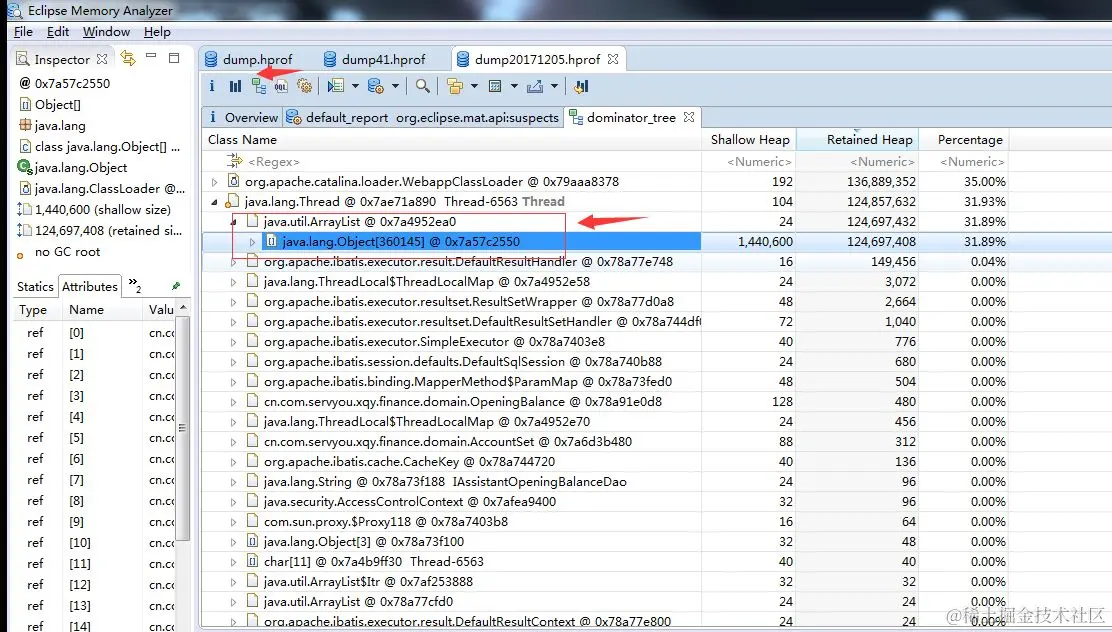Show hidden Inspector tabs via chevron 2
Image resolution: width=1112 pixels, height=632 pixels.
point(134,285)
